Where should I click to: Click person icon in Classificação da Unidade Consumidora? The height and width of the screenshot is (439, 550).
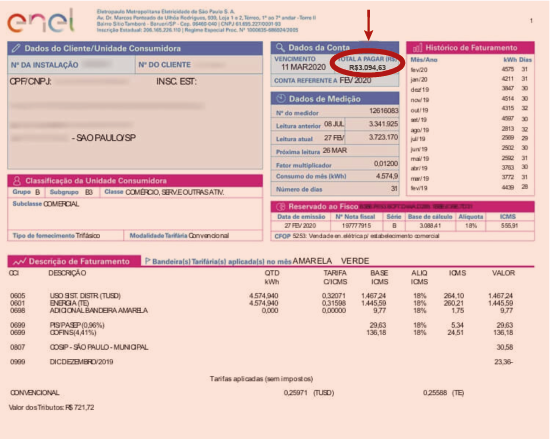16,181
